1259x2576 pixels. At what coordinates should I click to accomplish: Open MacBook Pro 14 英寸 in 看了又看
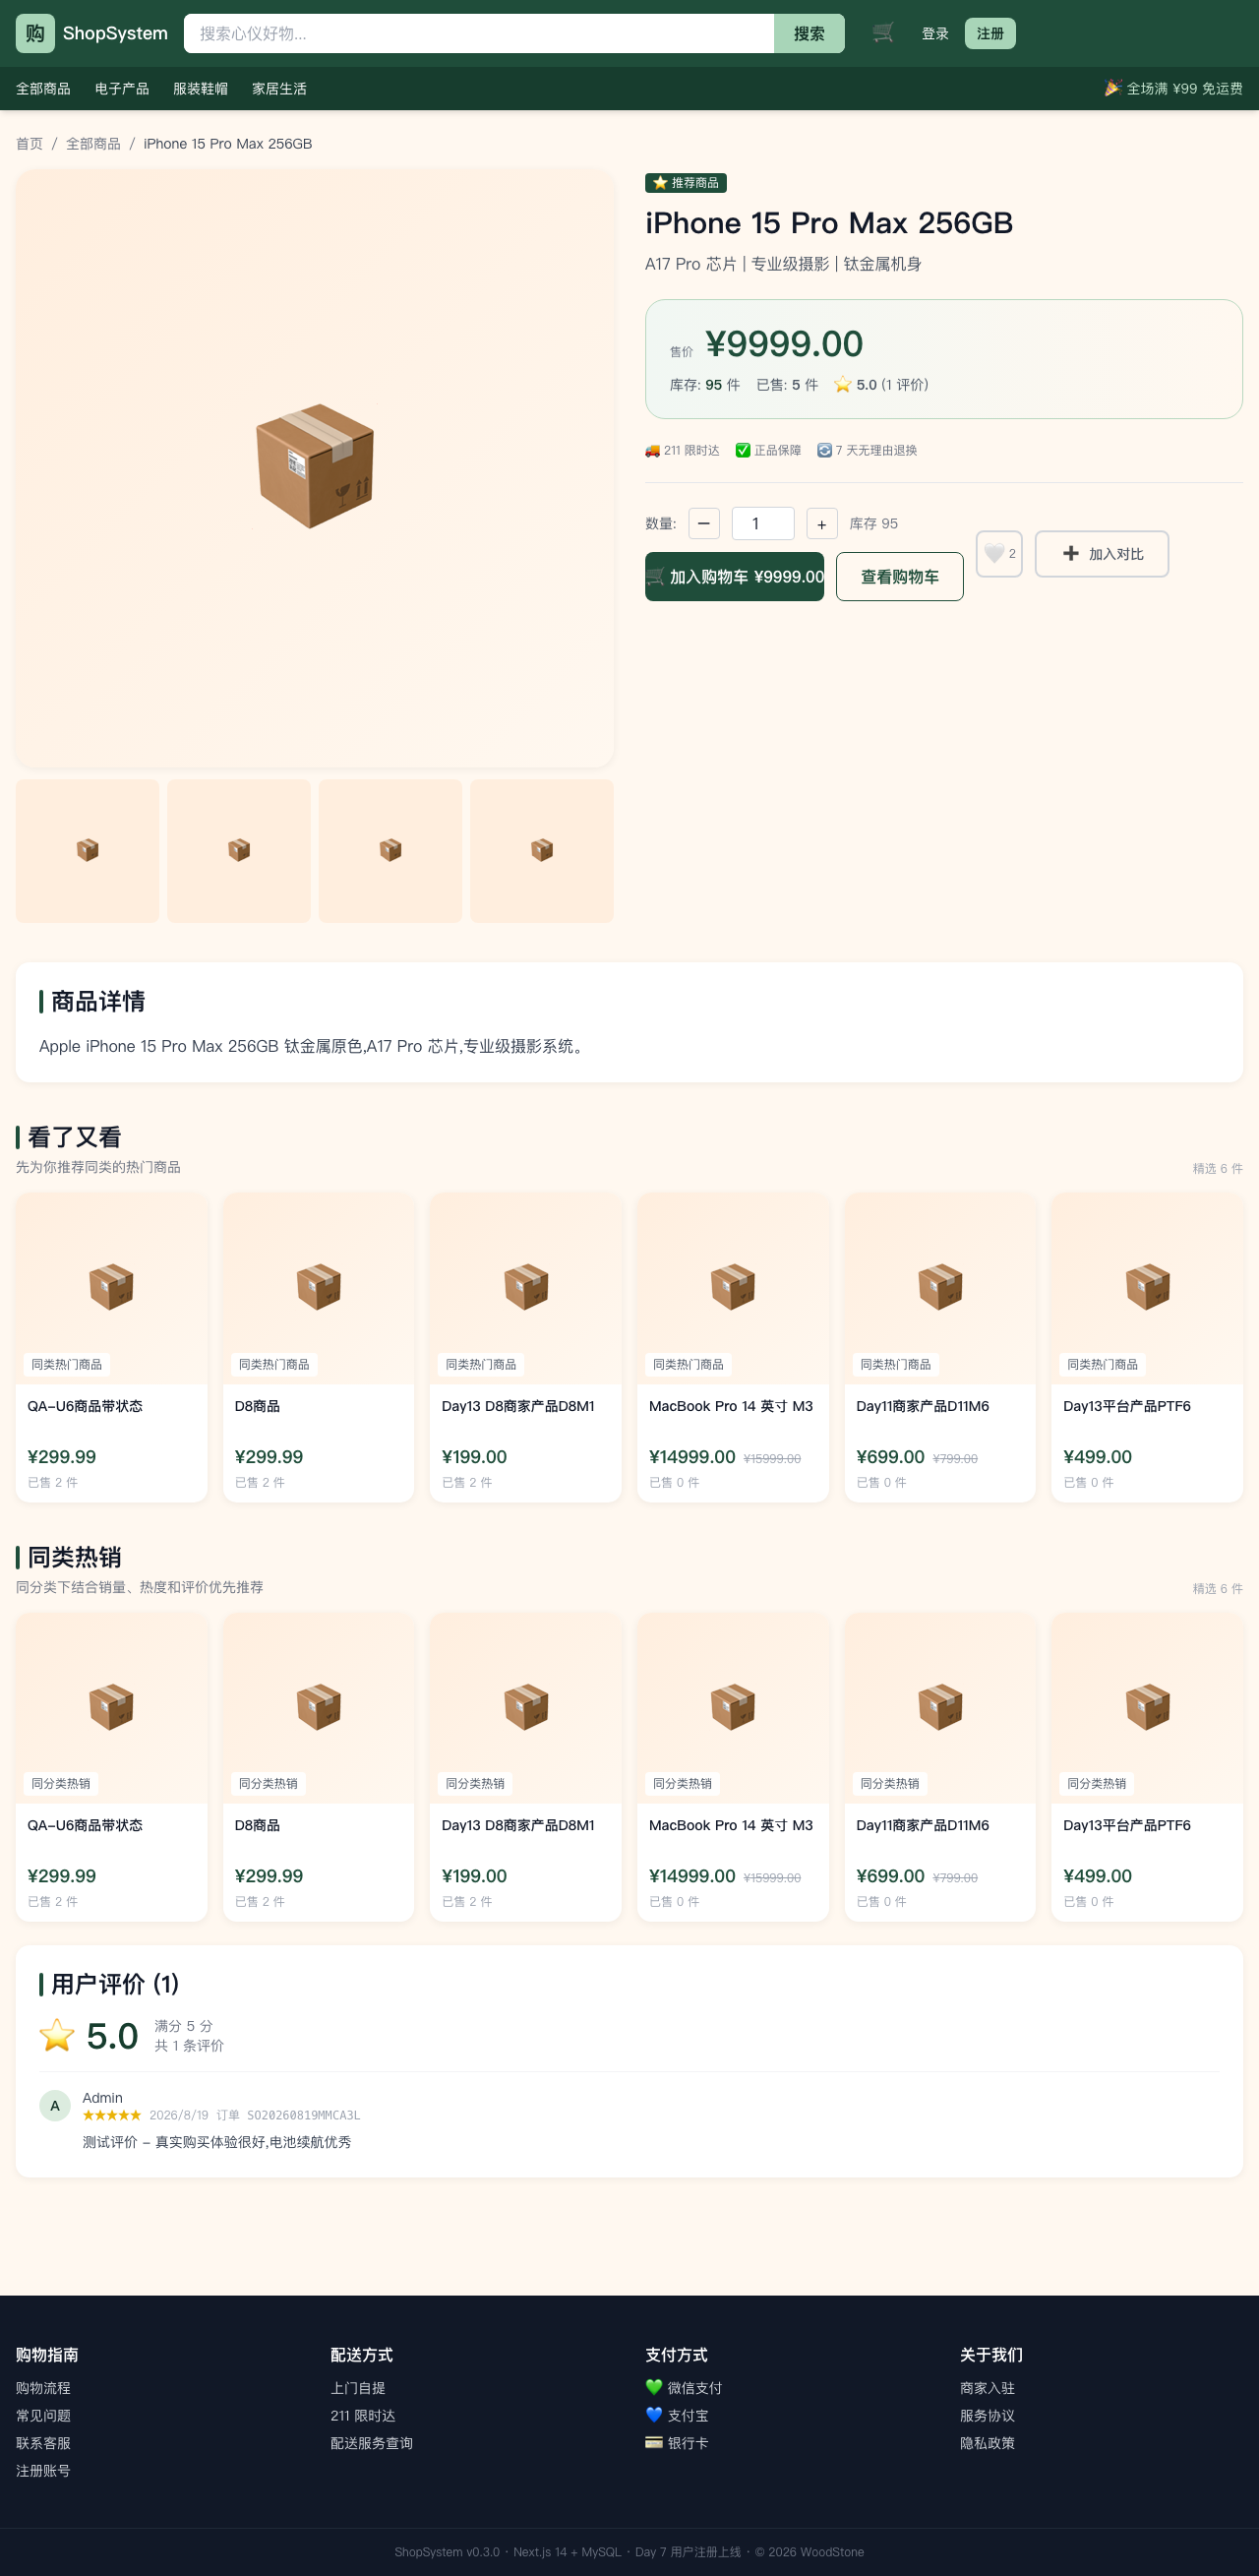[x=732, y=1346]
